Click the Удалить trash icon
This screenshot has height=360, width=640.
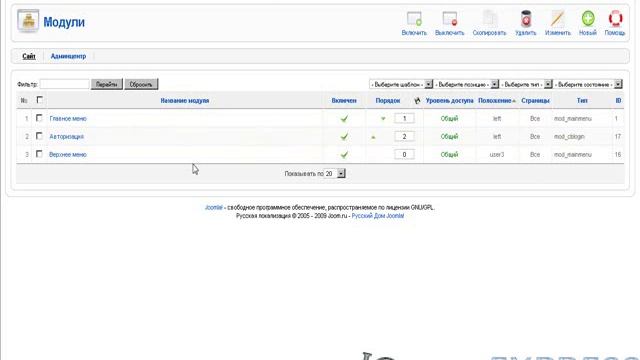[526, 19]
